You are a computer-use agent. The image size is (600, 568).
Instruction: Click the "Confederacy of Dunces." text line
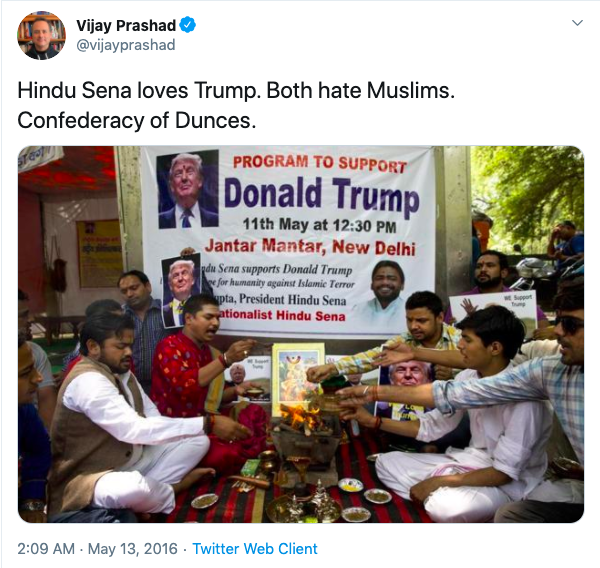[137, 121]
